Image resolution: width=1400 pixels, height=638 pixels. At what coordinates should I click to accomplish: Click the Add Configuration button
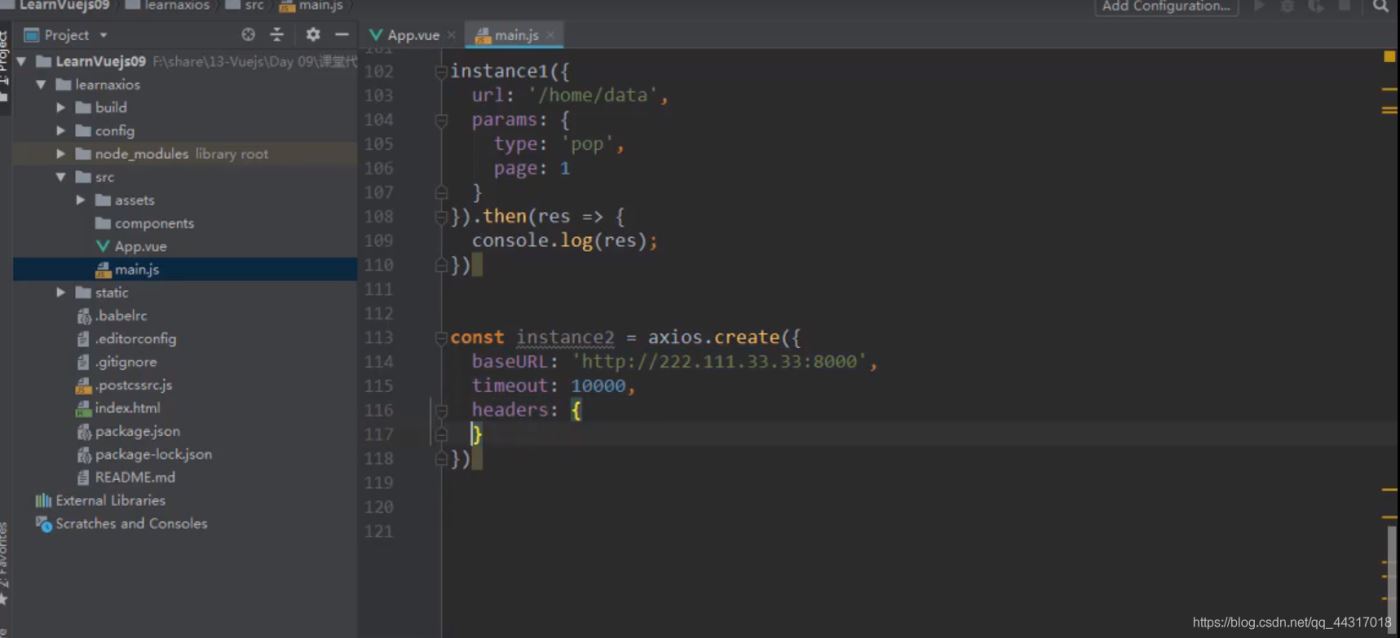[1166, 6]
